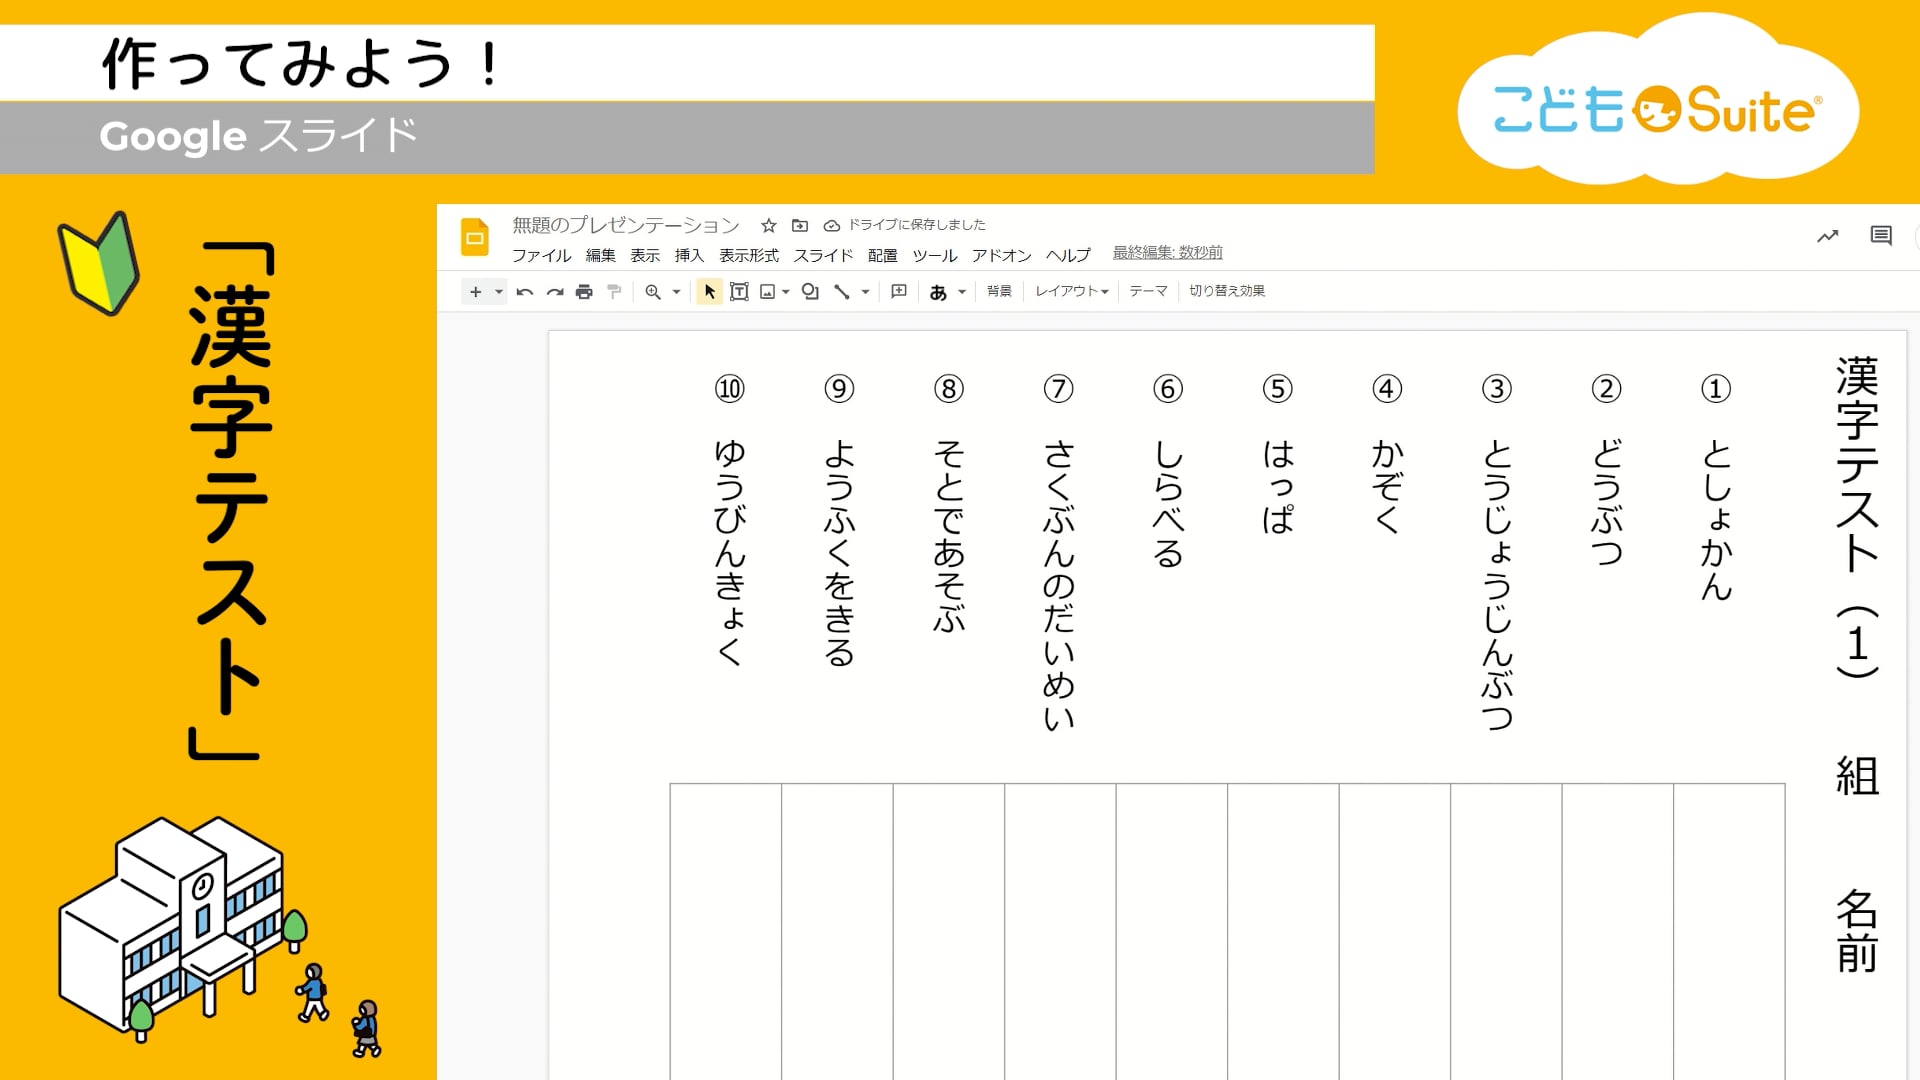The width and height of the screenshot is (1920, 1080).
Task: Open the ファイル menu
Action: coord(541,256)
